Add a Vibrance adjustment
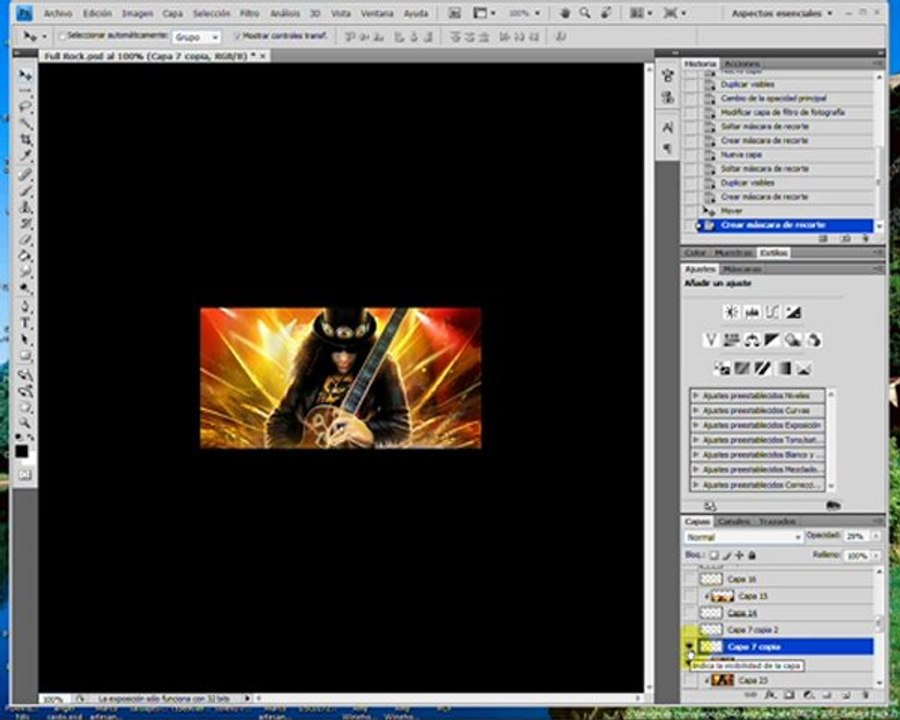 click(x=711, y=340)
